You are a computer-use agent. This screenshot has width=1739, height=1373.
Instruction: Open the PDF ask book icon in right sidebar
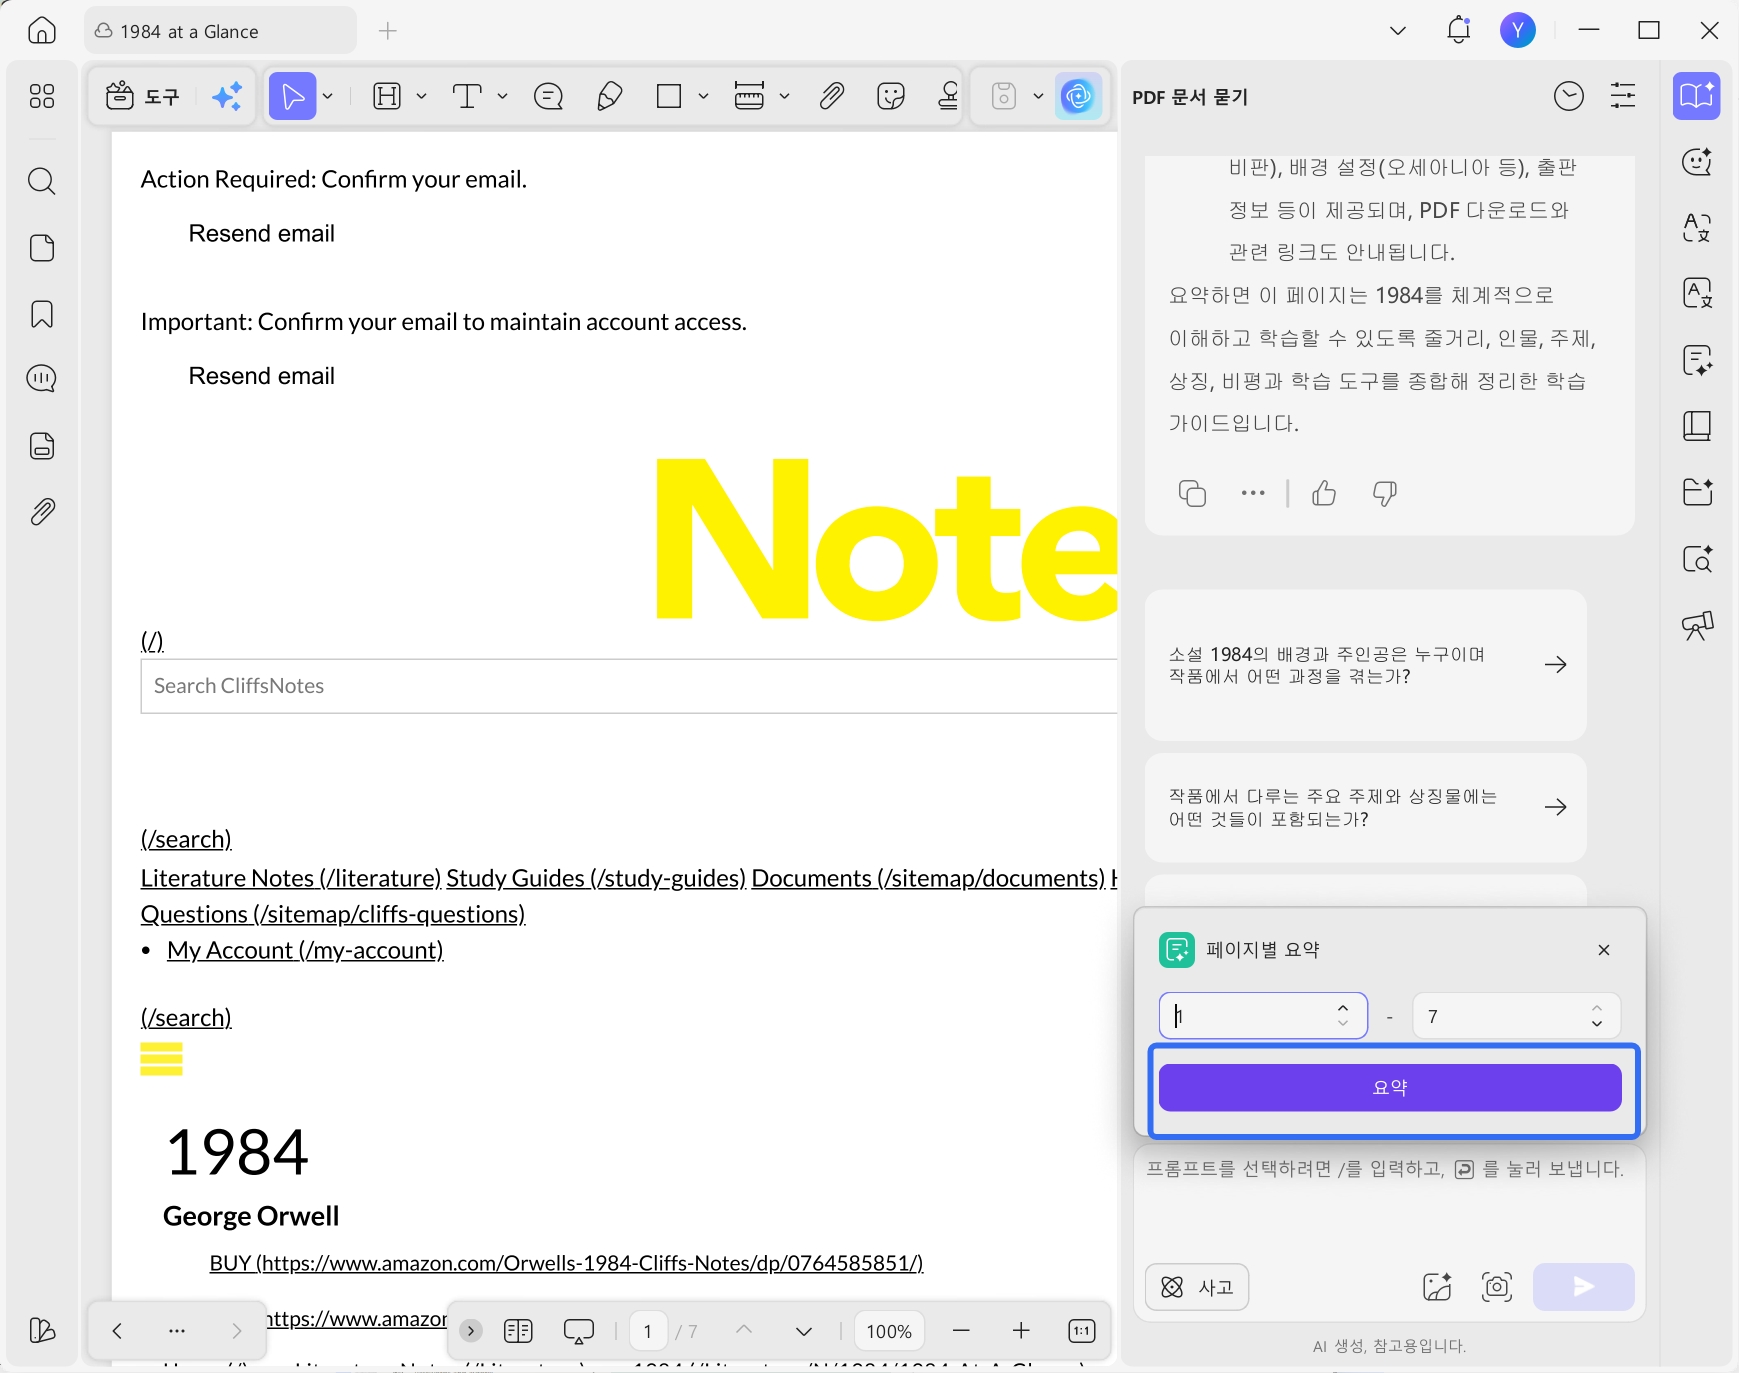click(x=1697, y=96)
